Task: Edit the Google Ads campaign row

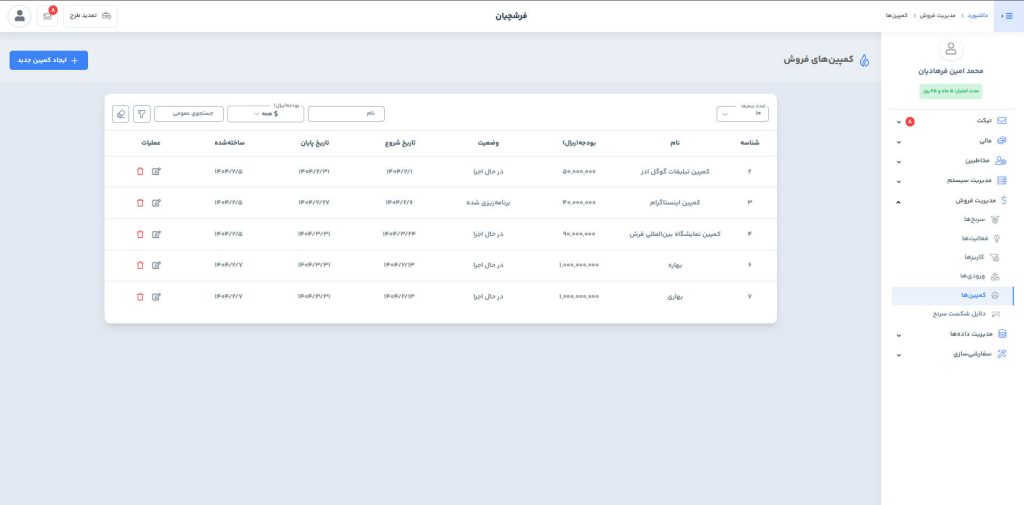Action: (x=156, y=171)
